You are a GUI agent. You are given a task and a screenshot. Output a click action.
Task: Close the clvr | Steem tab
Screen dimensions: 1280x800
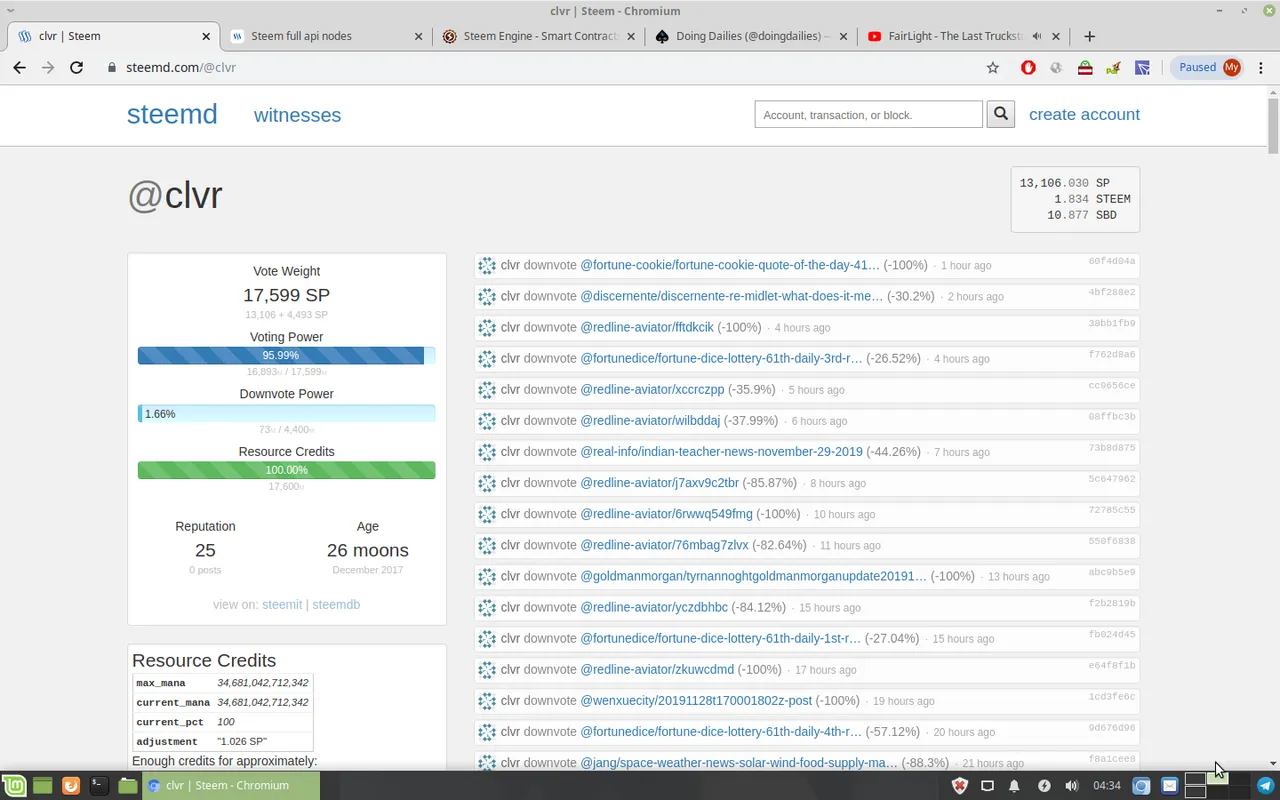206,36
